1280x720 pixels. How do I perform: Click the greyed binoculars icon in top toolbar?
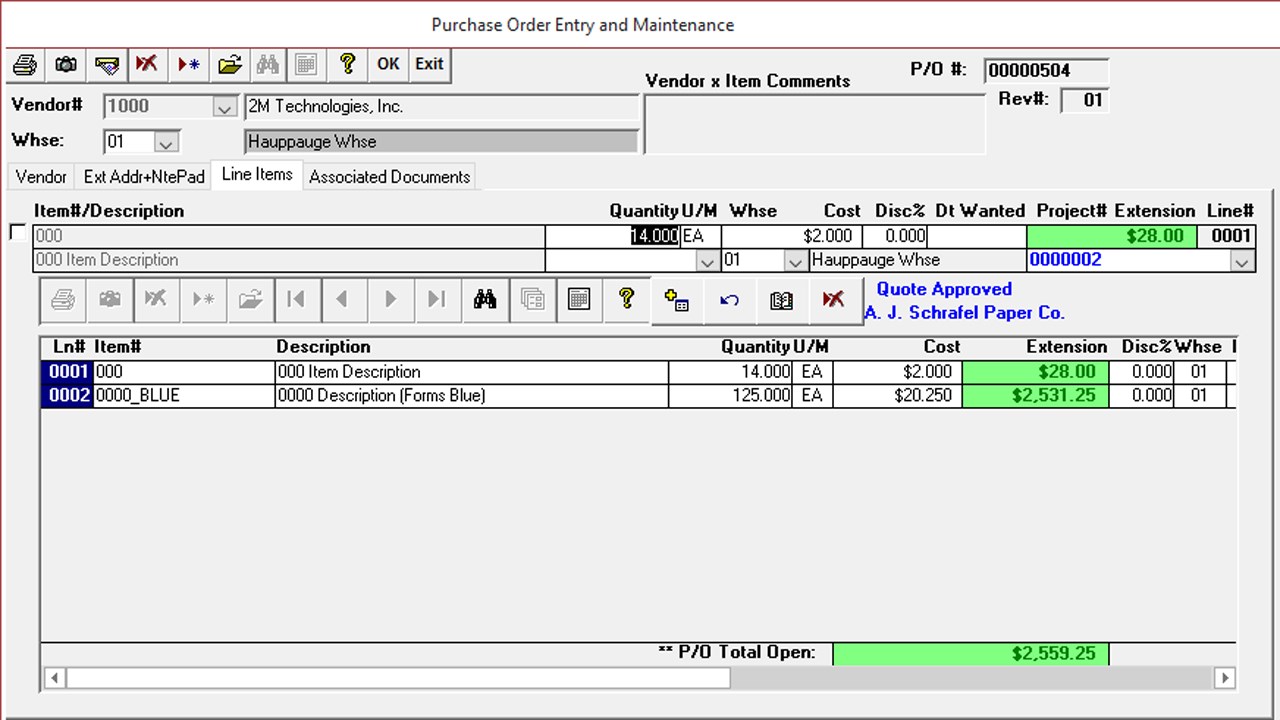pos(268,65)
